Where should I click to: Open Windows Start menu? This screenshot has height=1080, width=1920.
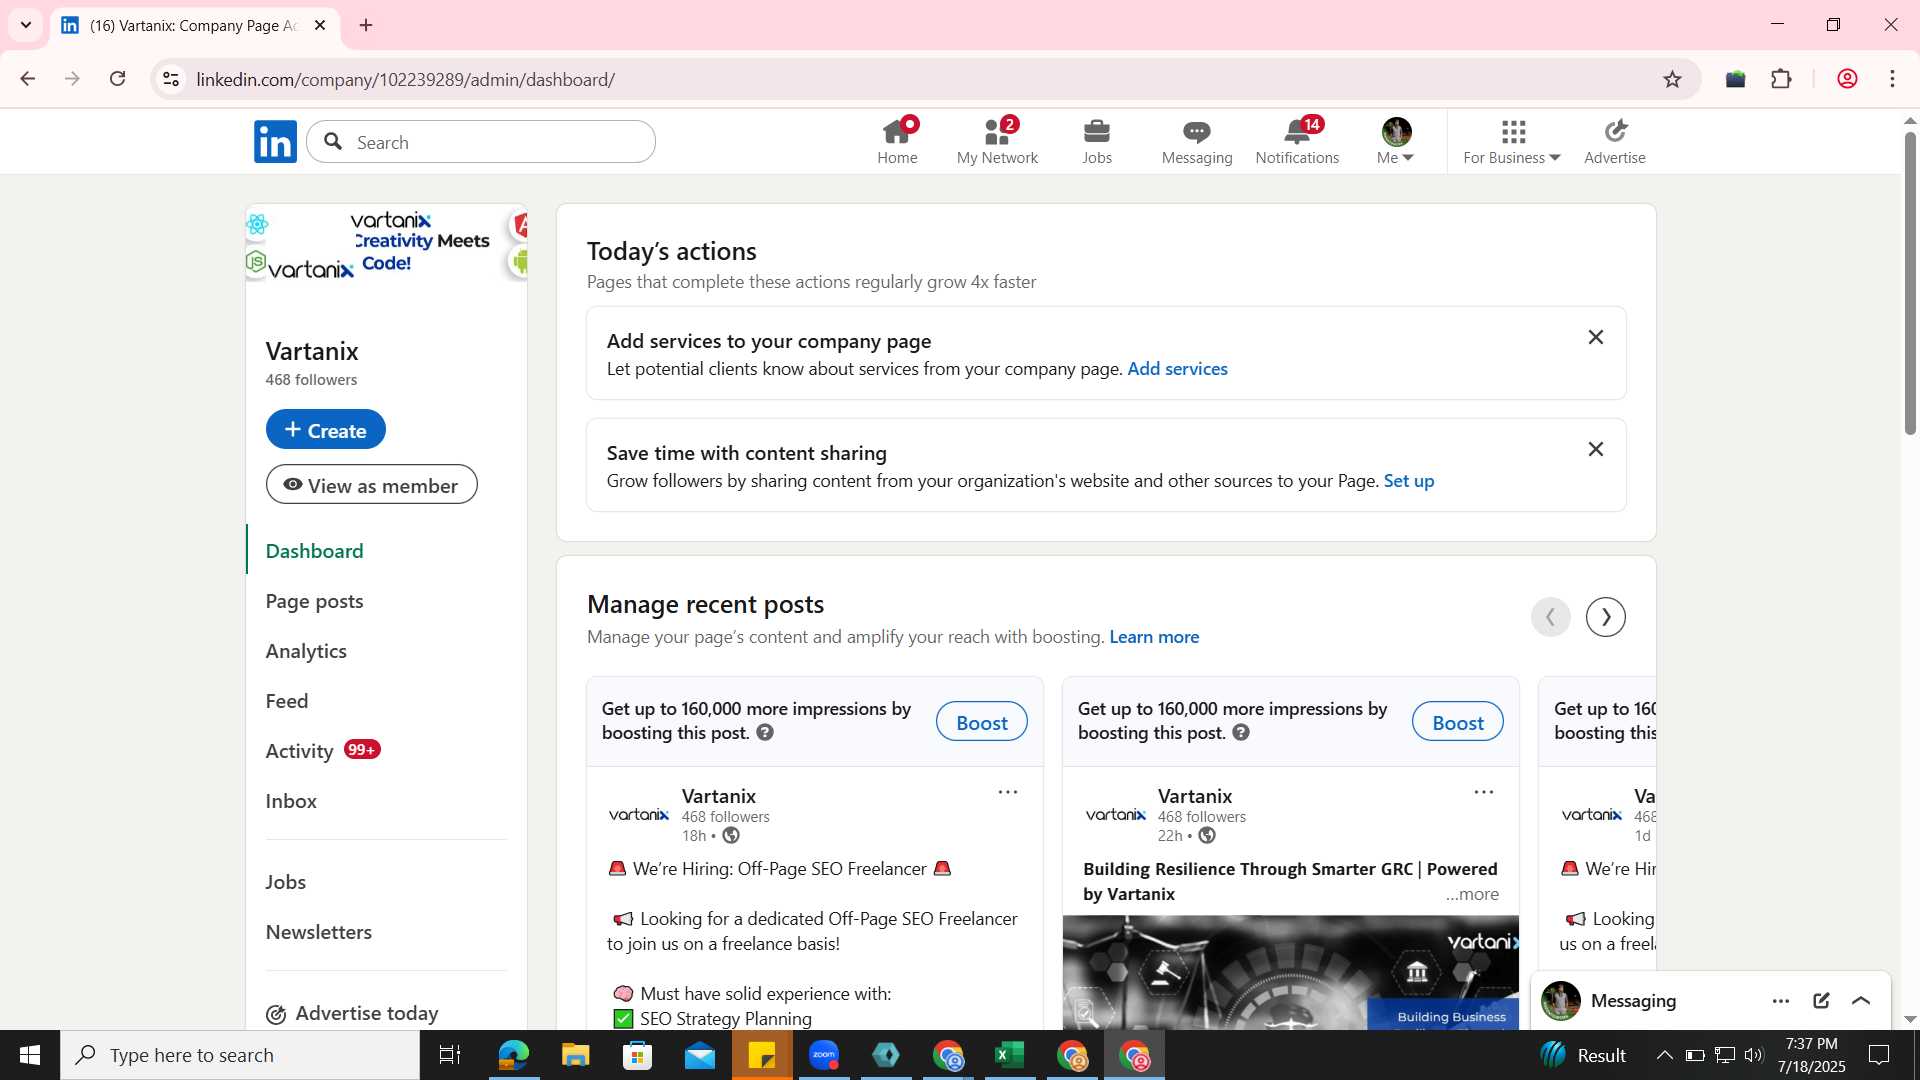(29, 1055)
